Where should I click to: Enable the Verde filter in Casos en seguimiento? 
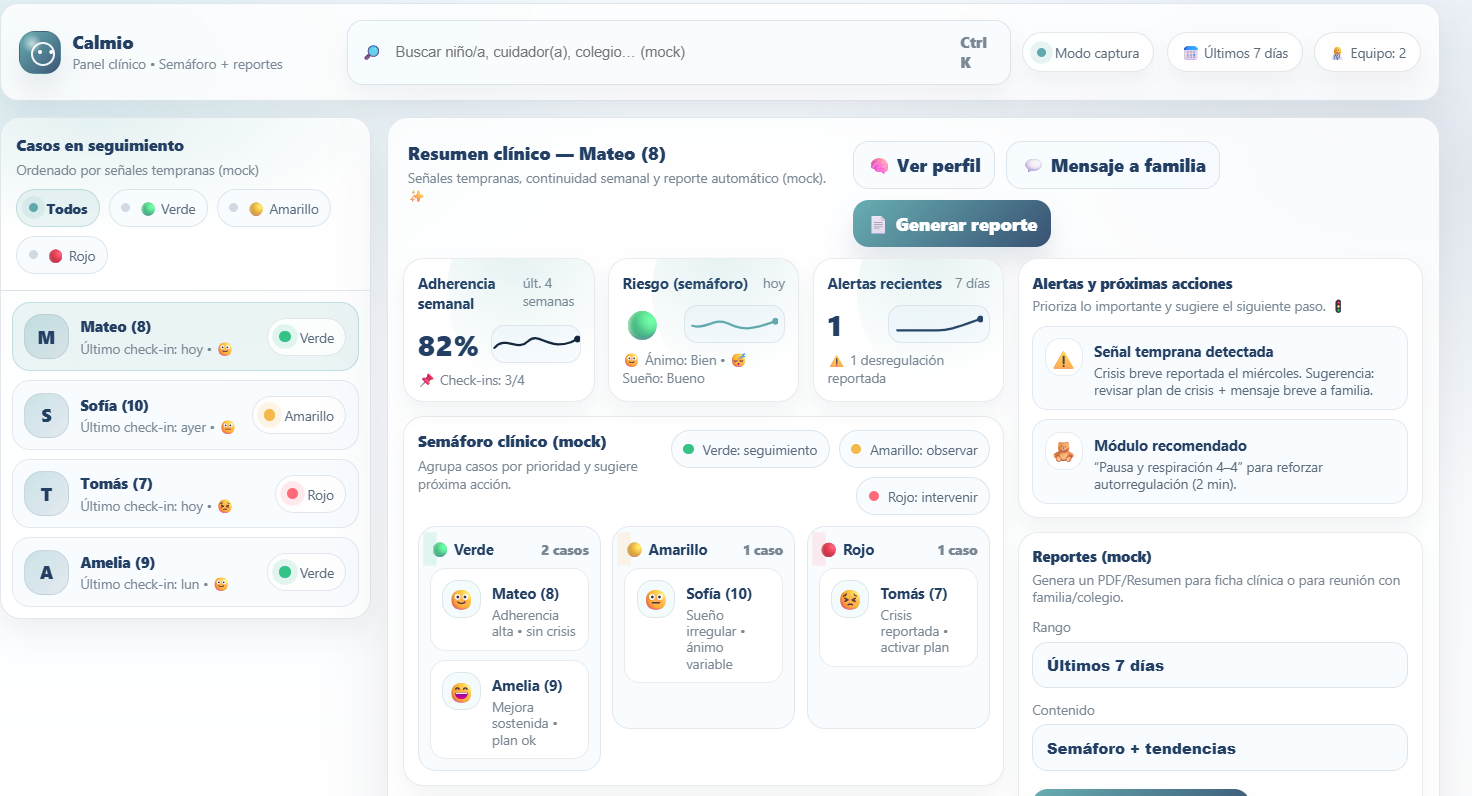click(x=158, y=208)
